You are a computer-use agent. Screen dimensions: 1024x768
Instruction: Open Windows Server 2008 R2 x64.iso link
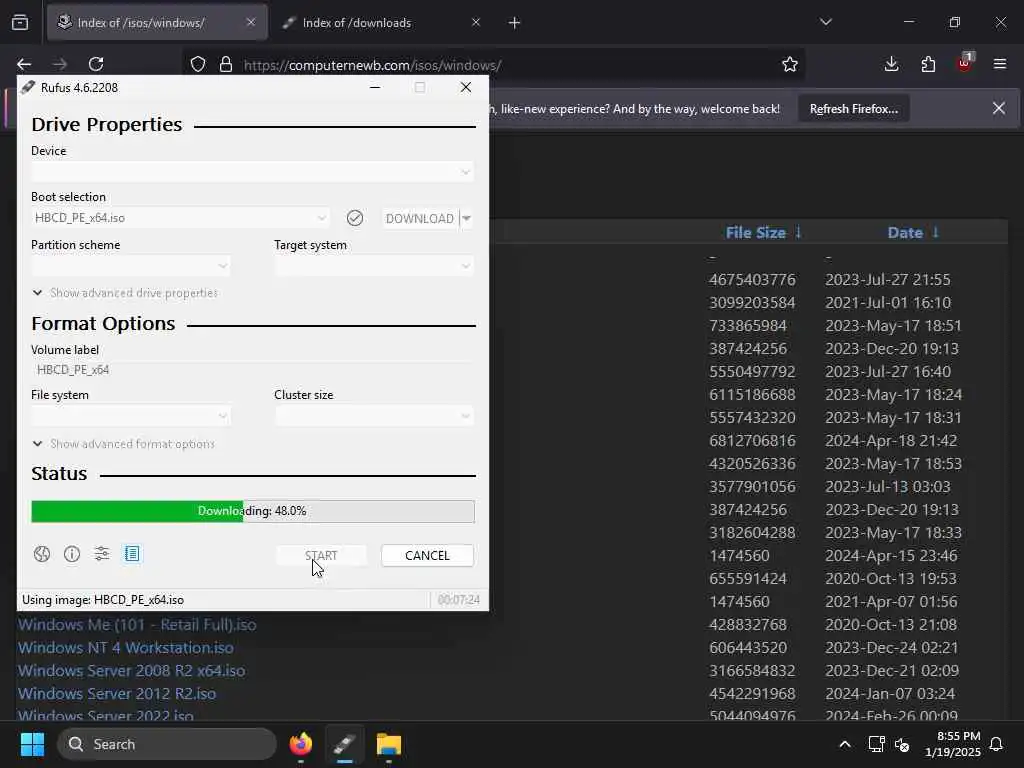[131, 671]
